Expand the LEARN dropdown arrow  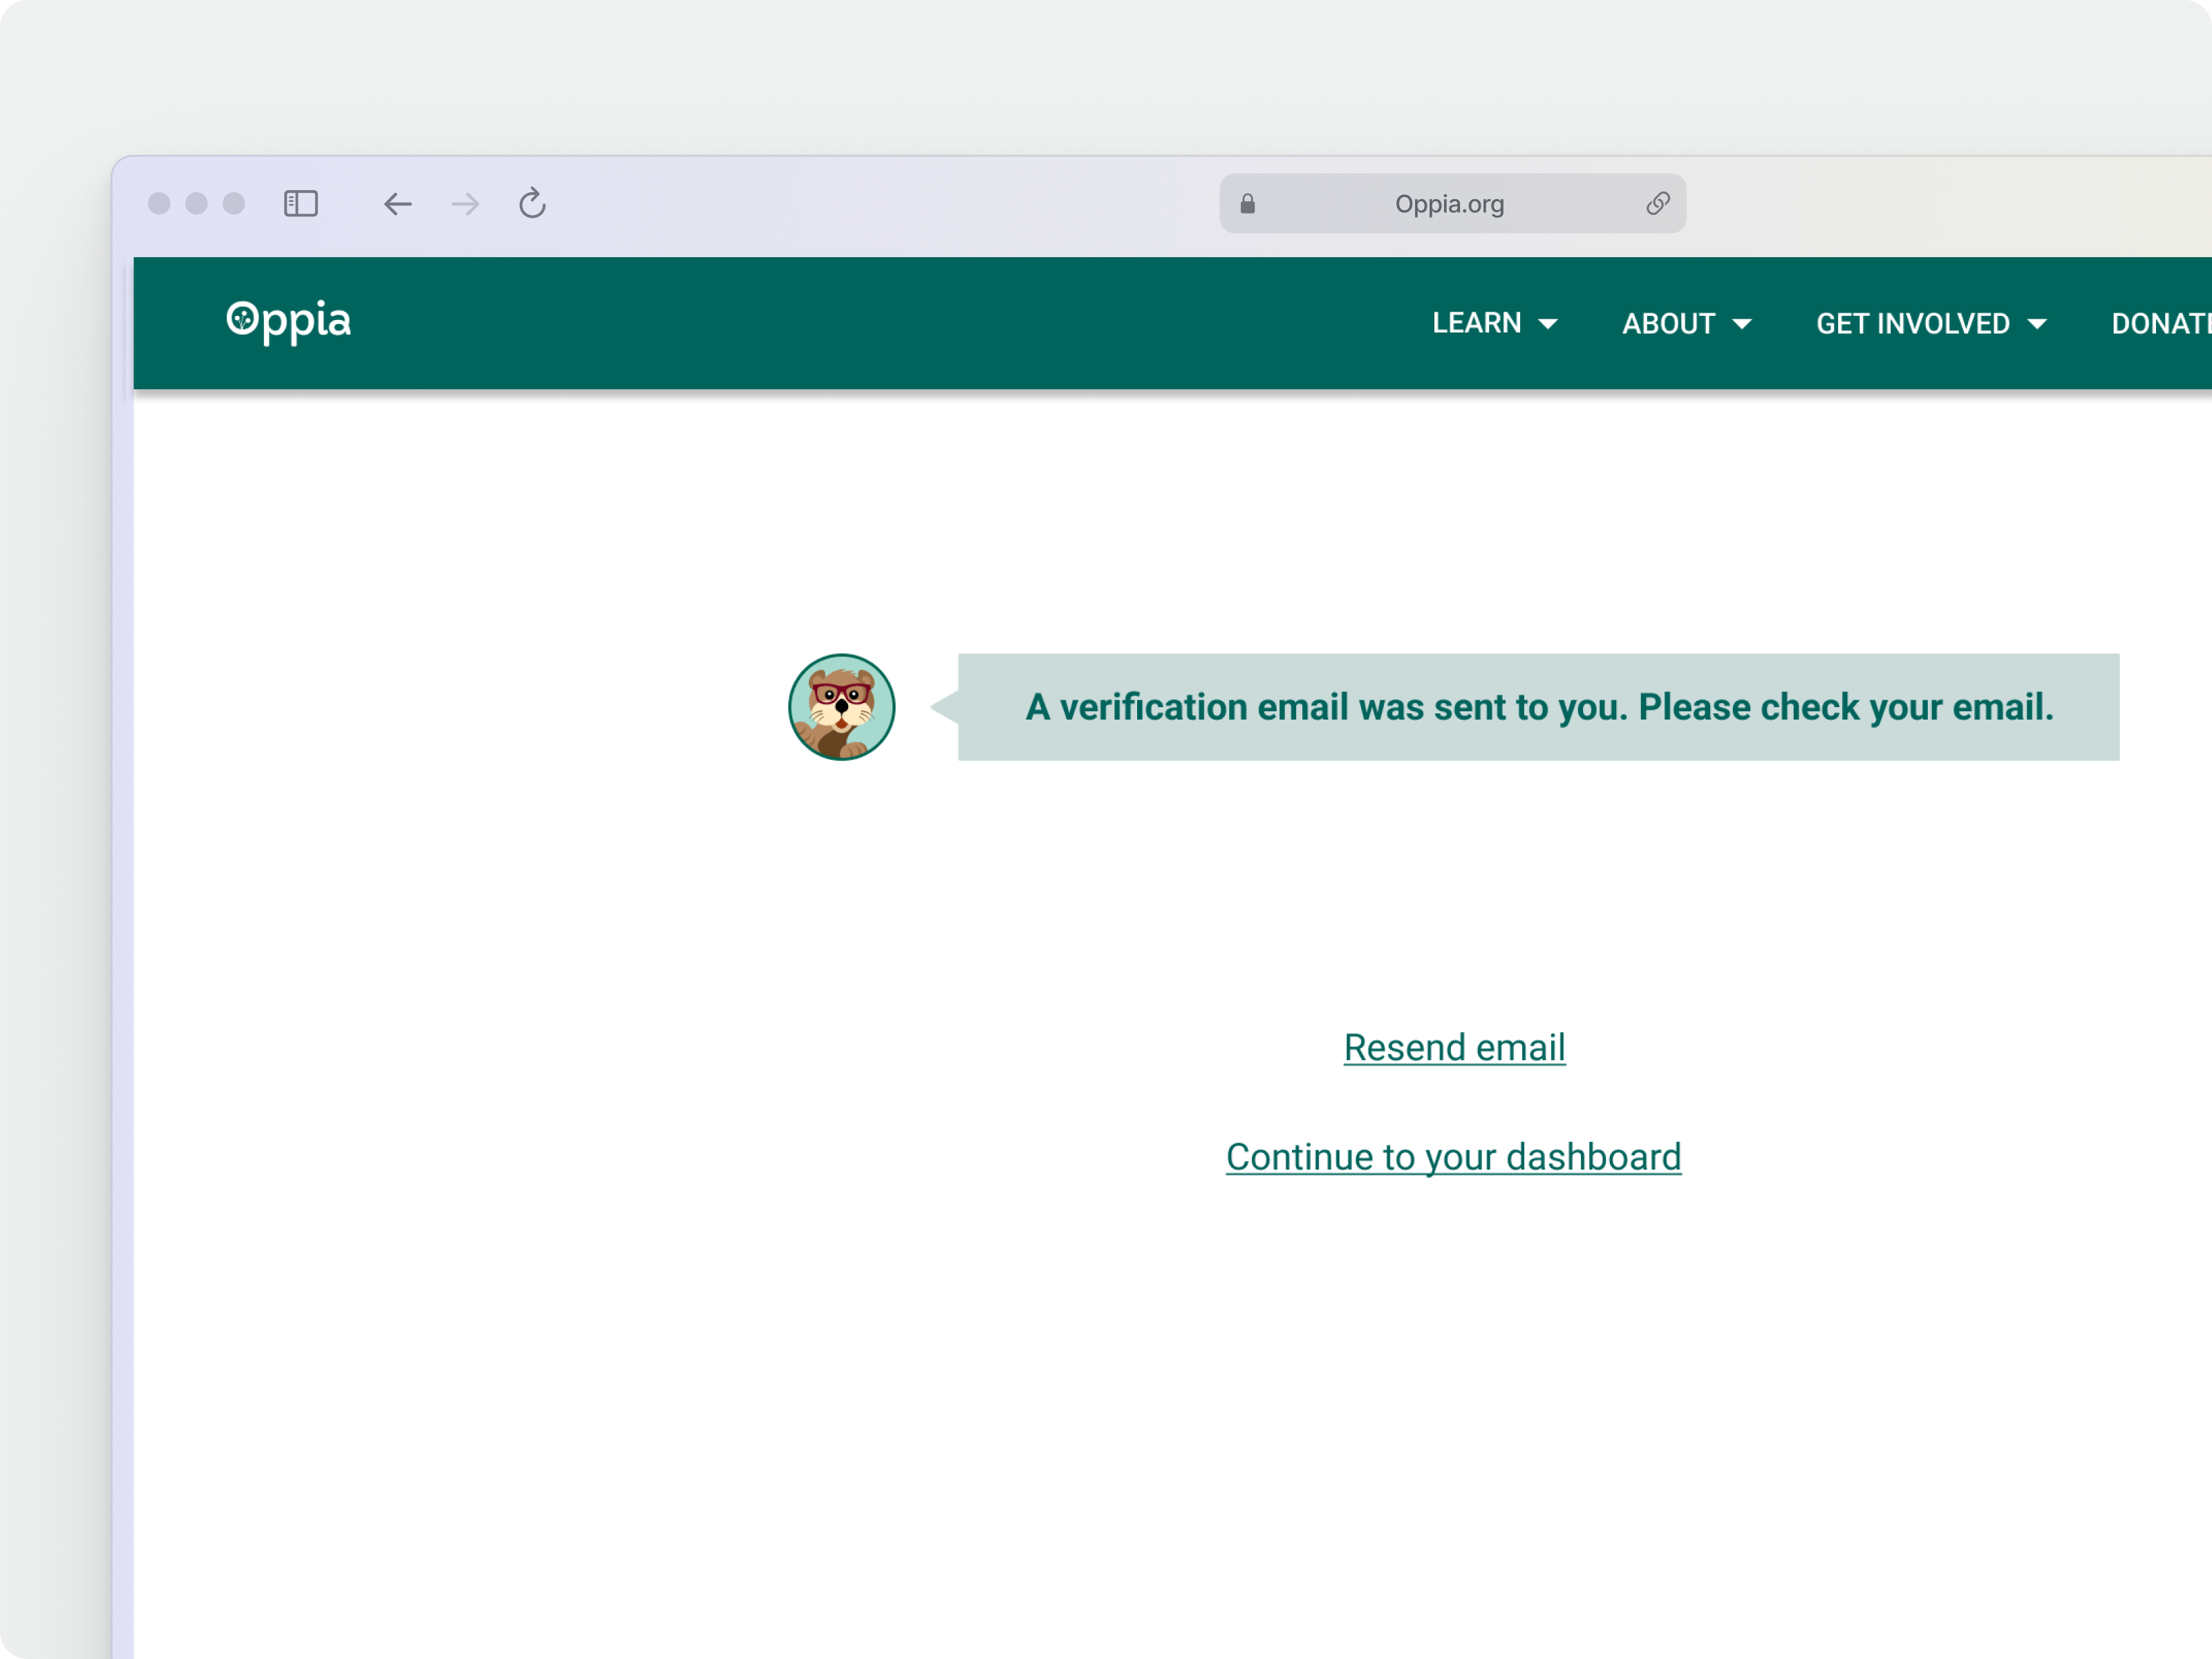click(x=1548, y=324)
